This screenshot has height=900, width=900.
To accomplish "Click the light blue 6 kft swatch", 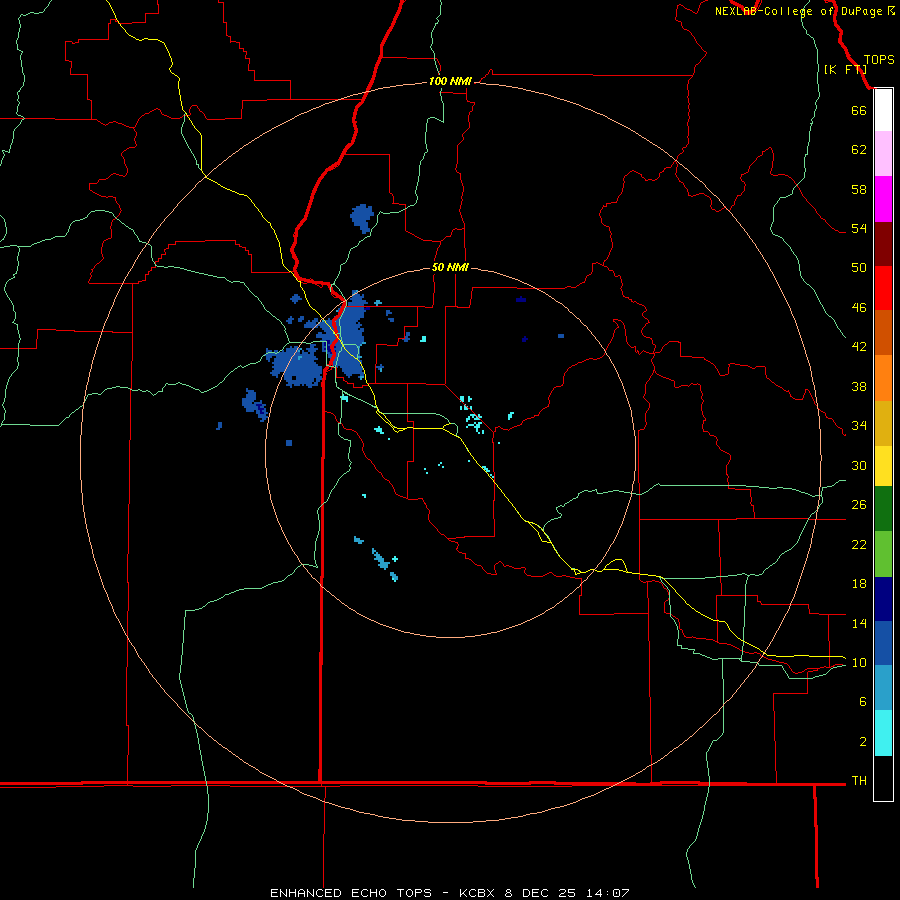I will [883, 688].
